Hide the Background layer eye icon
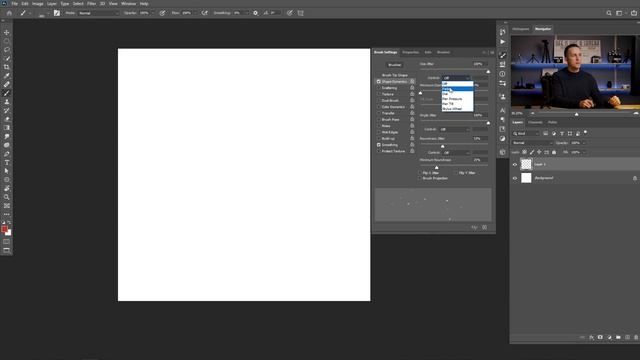The height and width of the screenshot is (360, 640). click(x=515, y=178)
